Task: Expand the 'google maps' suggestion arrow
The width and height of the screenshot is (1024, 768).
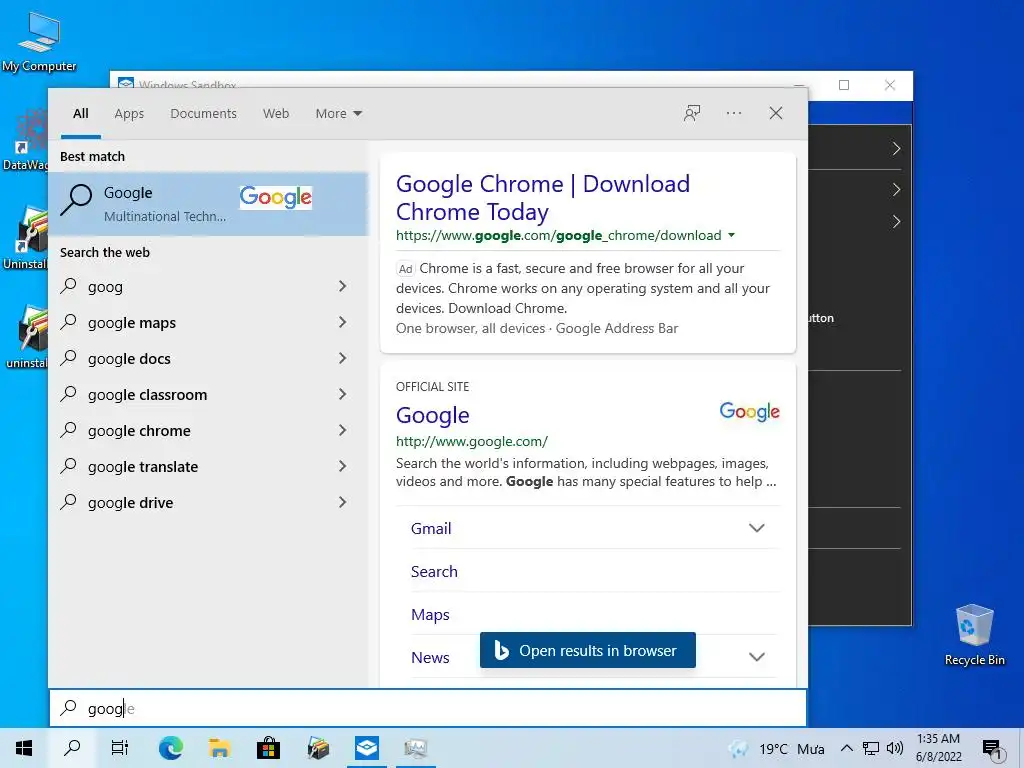Action: pos(342,322)
